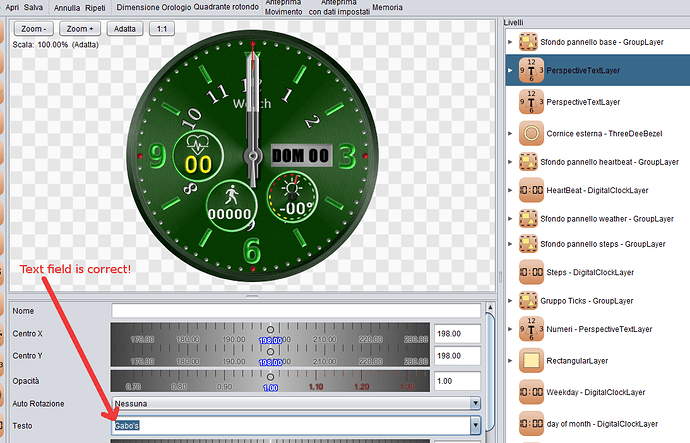Click the RectangularLayer icon
The image size is (690, 443).
[531, 361]
